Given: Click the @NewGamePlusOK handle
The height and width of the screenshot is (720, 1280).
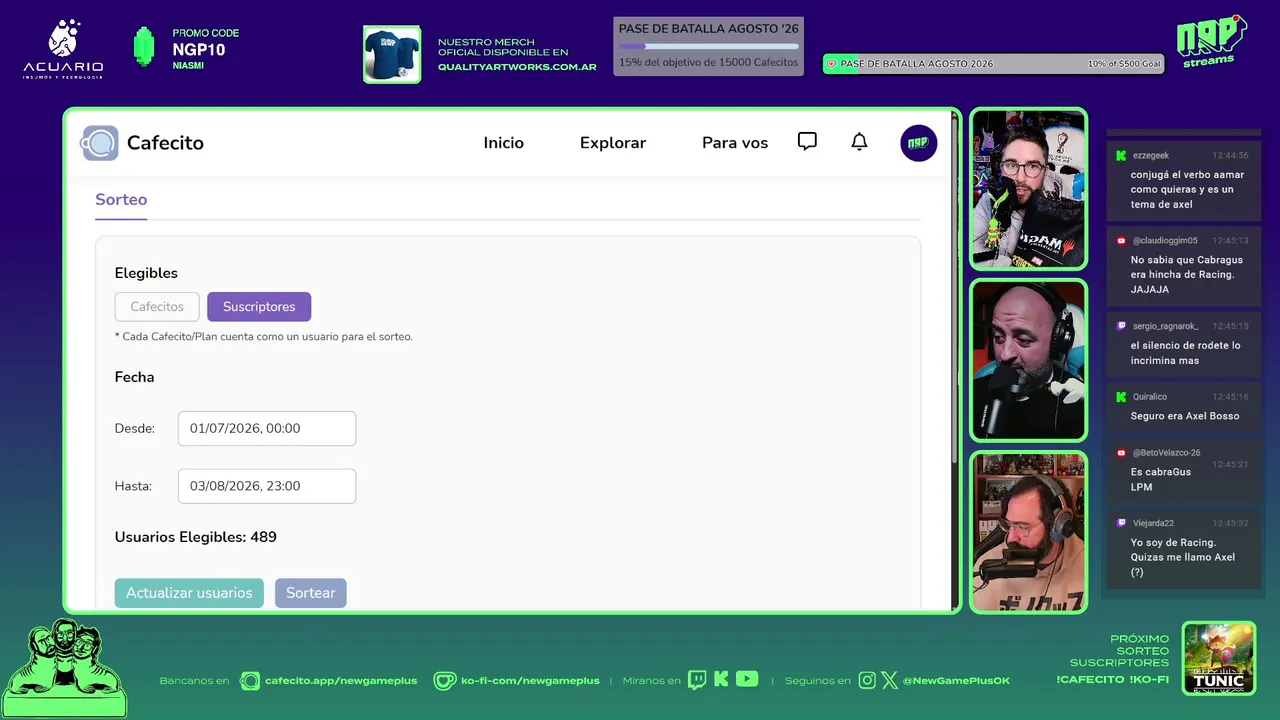Looking at the screenshot, I should 956,681.
